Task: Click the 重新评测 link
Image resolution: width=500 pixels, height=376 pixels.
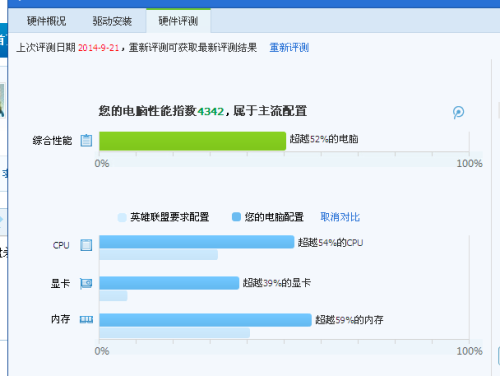Action: pos(289,48)
